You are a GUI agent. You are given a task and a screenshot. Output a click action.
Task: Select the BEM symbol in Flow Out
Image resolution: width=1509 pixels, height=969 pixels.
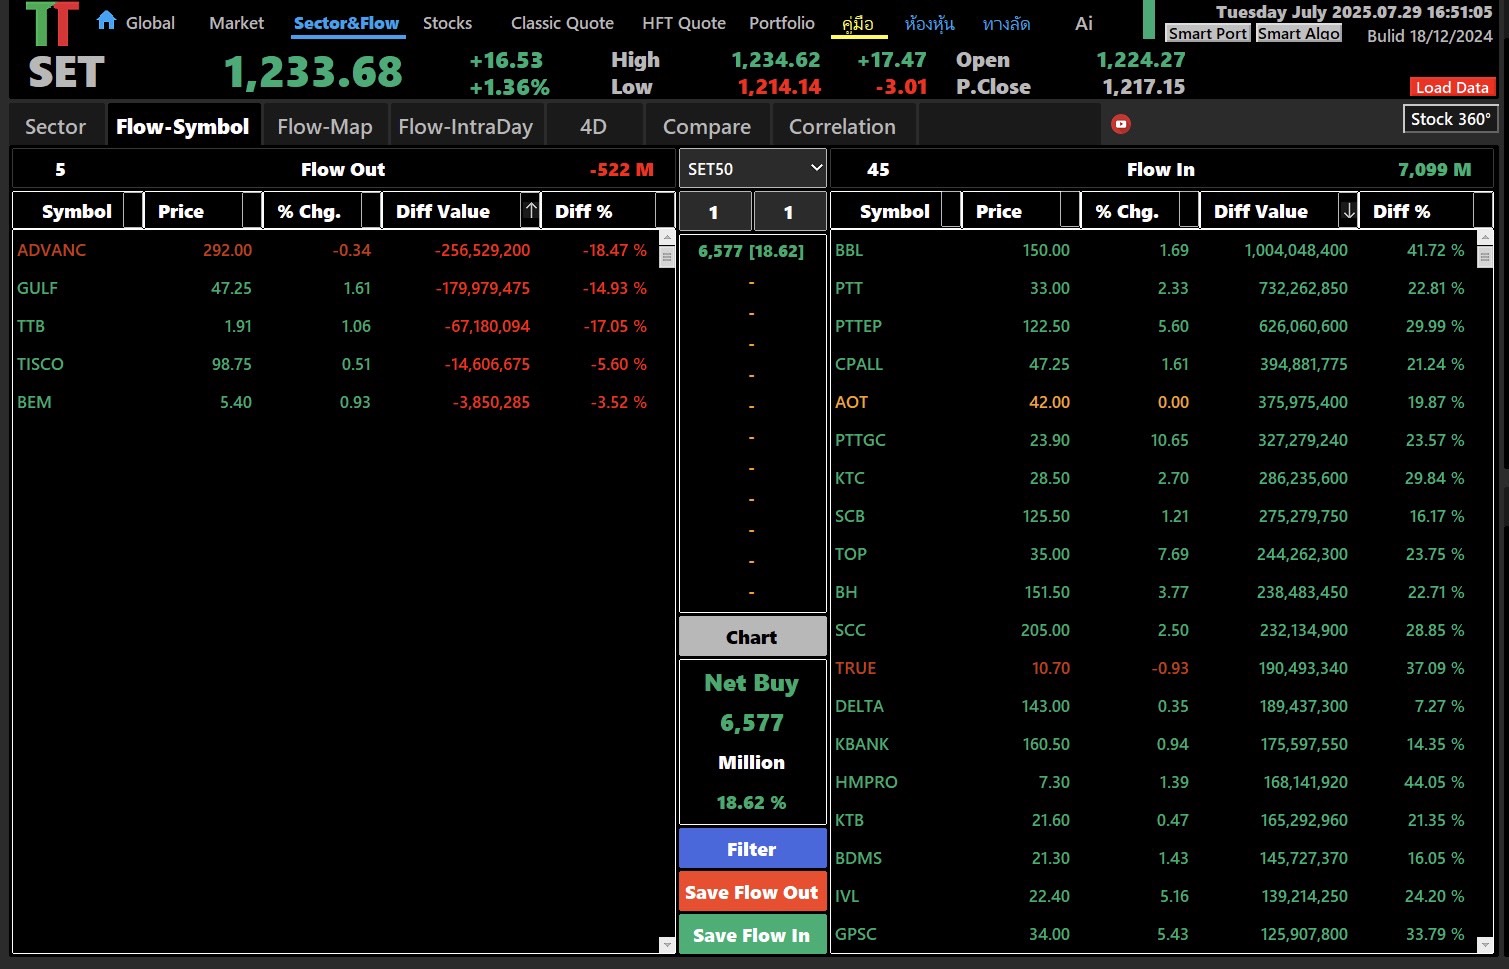coord(34,402)
